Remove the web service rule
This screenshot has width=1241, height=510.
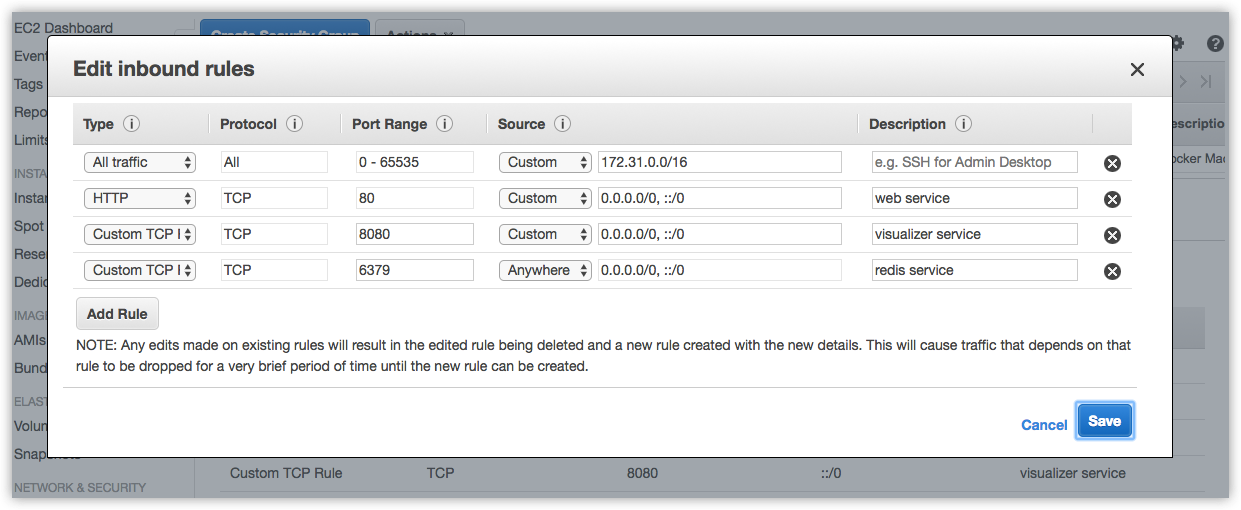(1111, 199)
